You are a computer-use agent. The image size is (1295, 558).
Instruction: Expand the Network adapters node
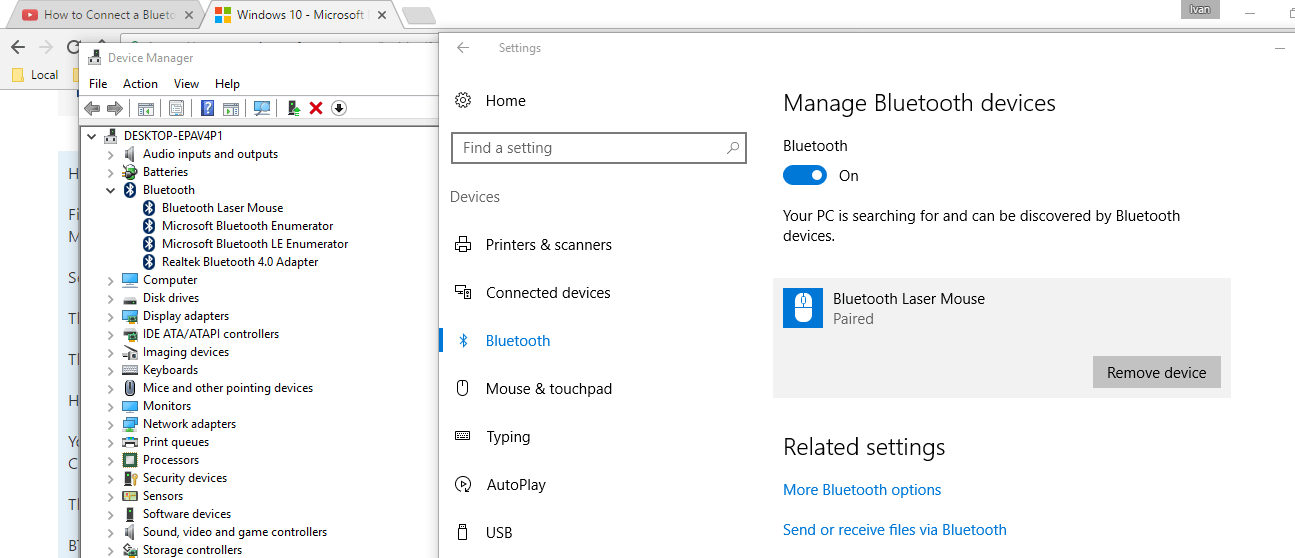coord(111,424)
